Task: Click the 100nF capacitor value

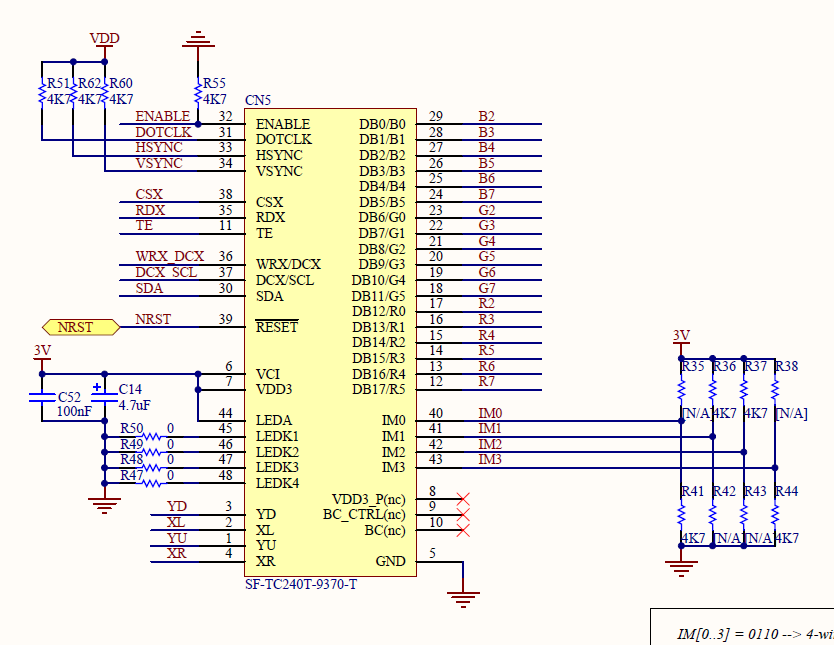Action: 74,412
